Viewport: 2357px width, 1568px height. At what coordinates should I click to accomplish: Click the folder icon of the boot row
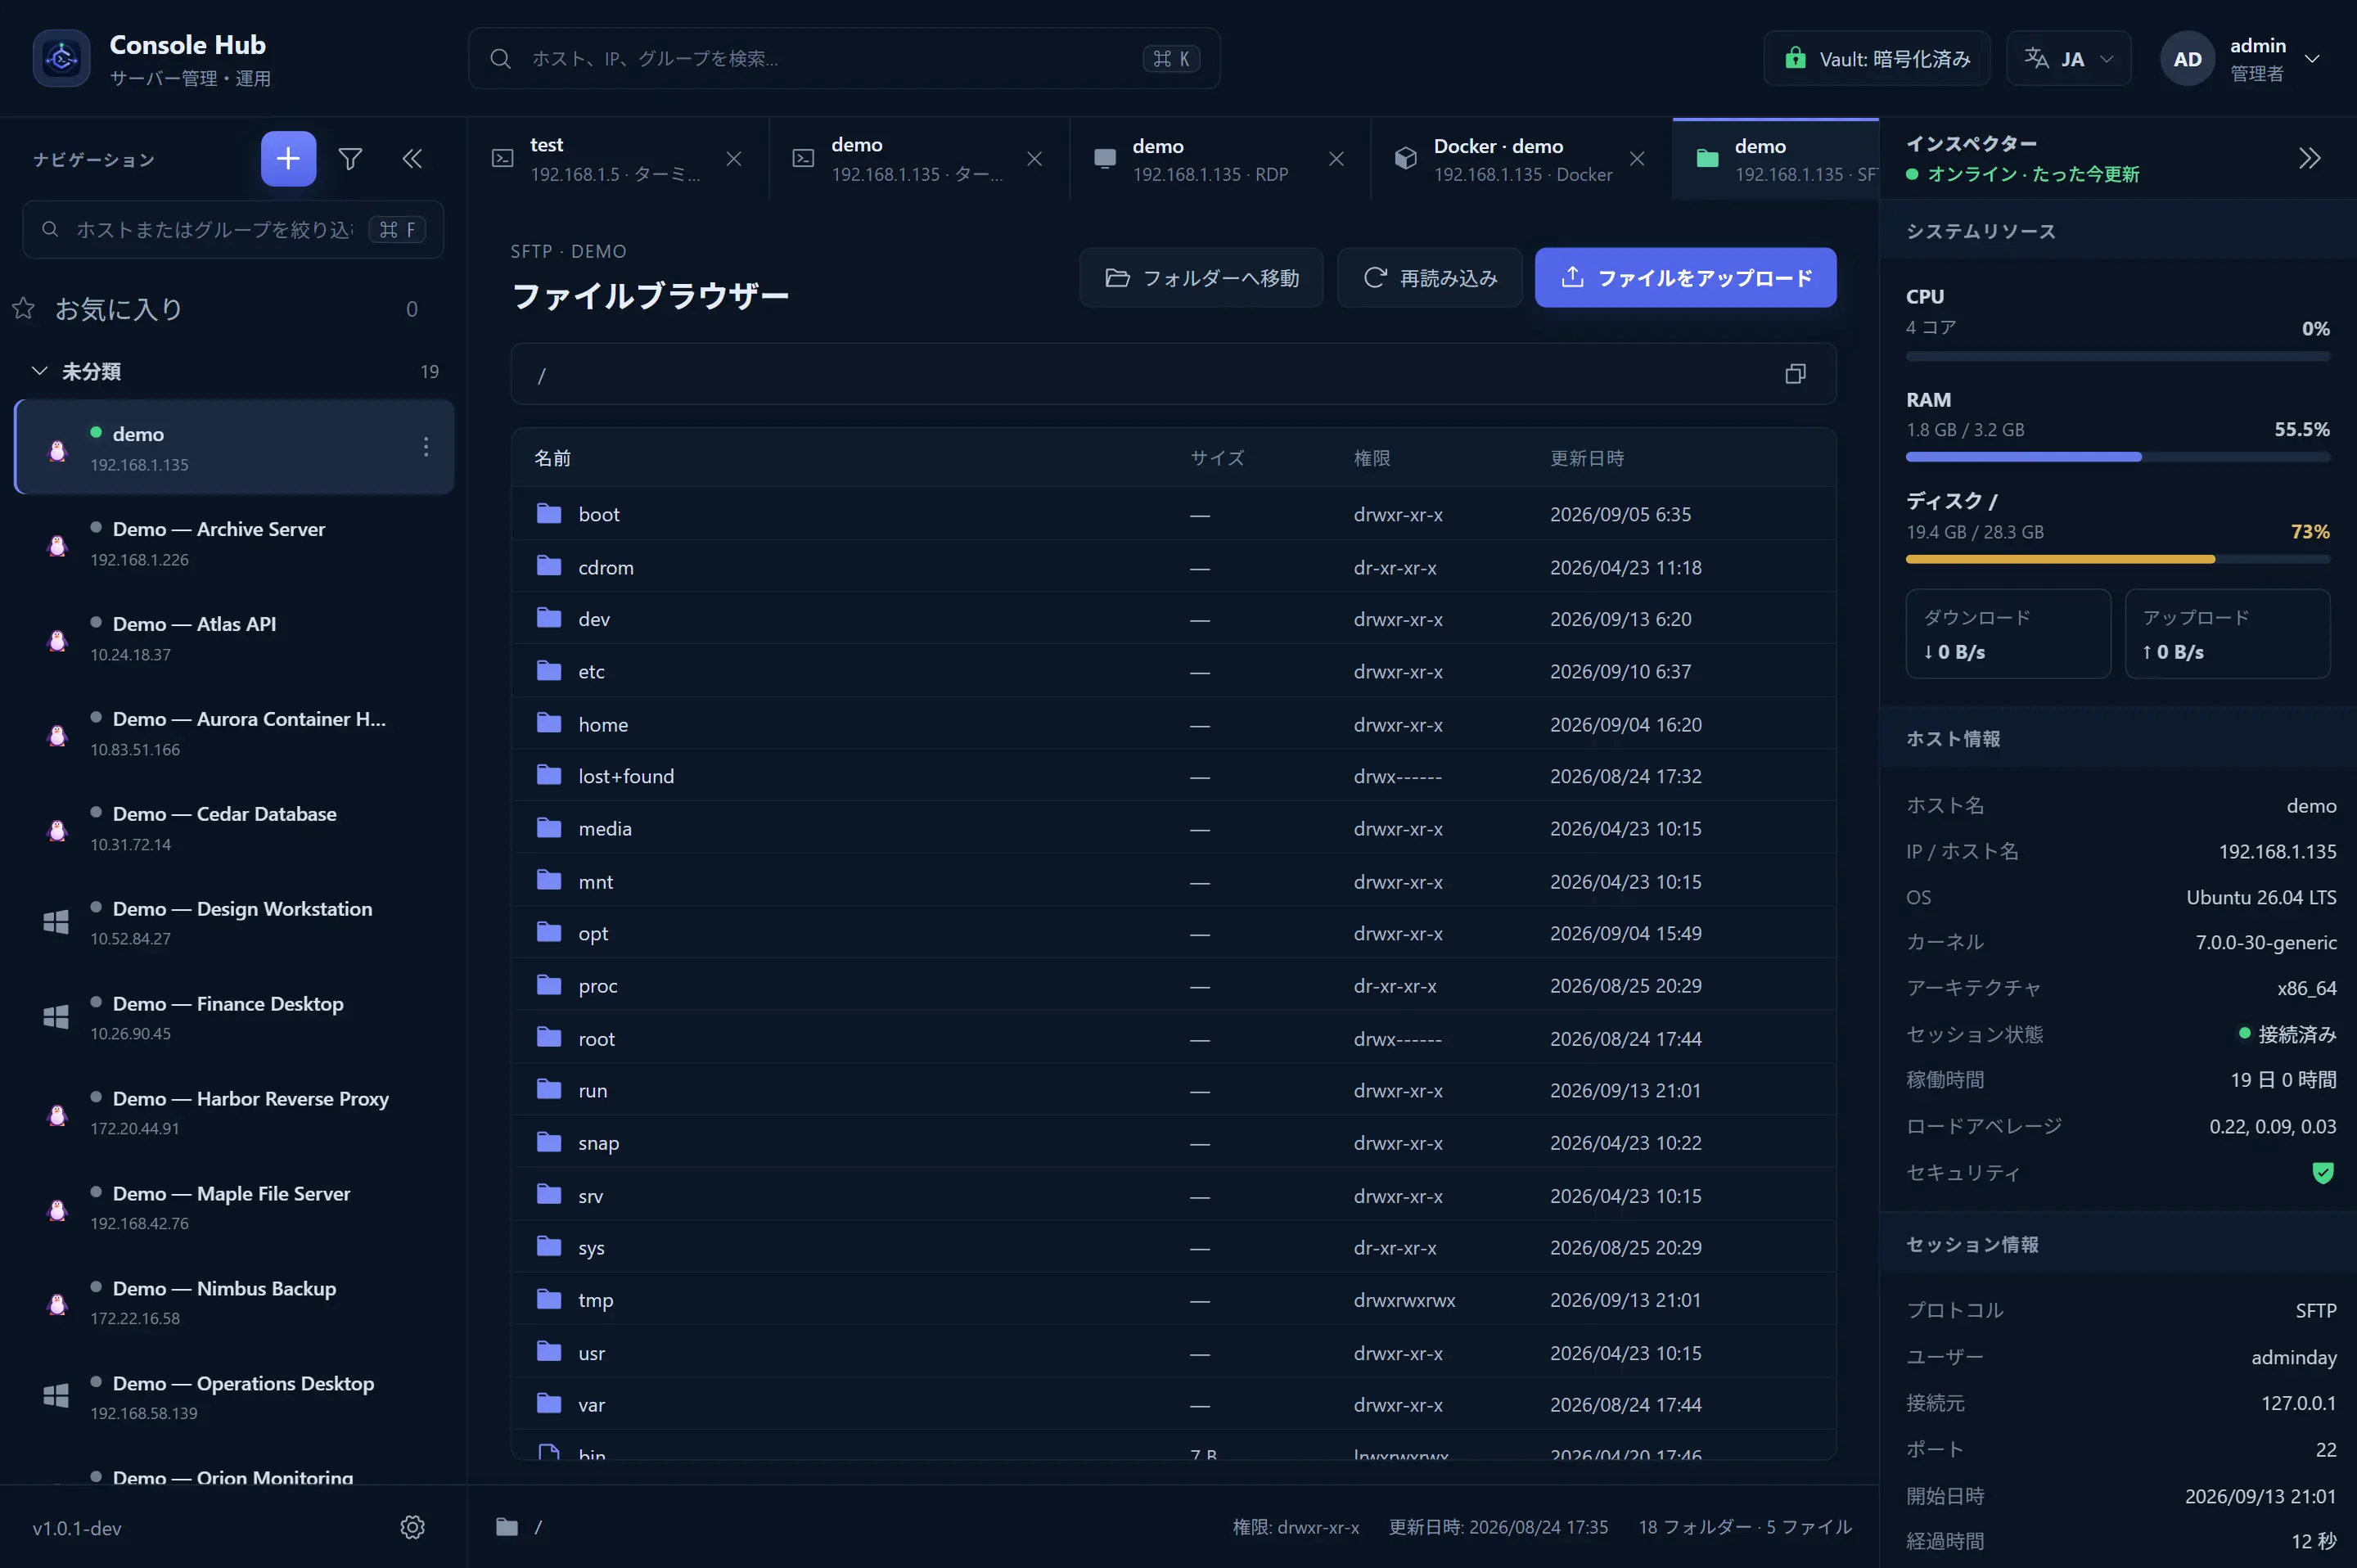pyautogui.click(x=549, y=514)
